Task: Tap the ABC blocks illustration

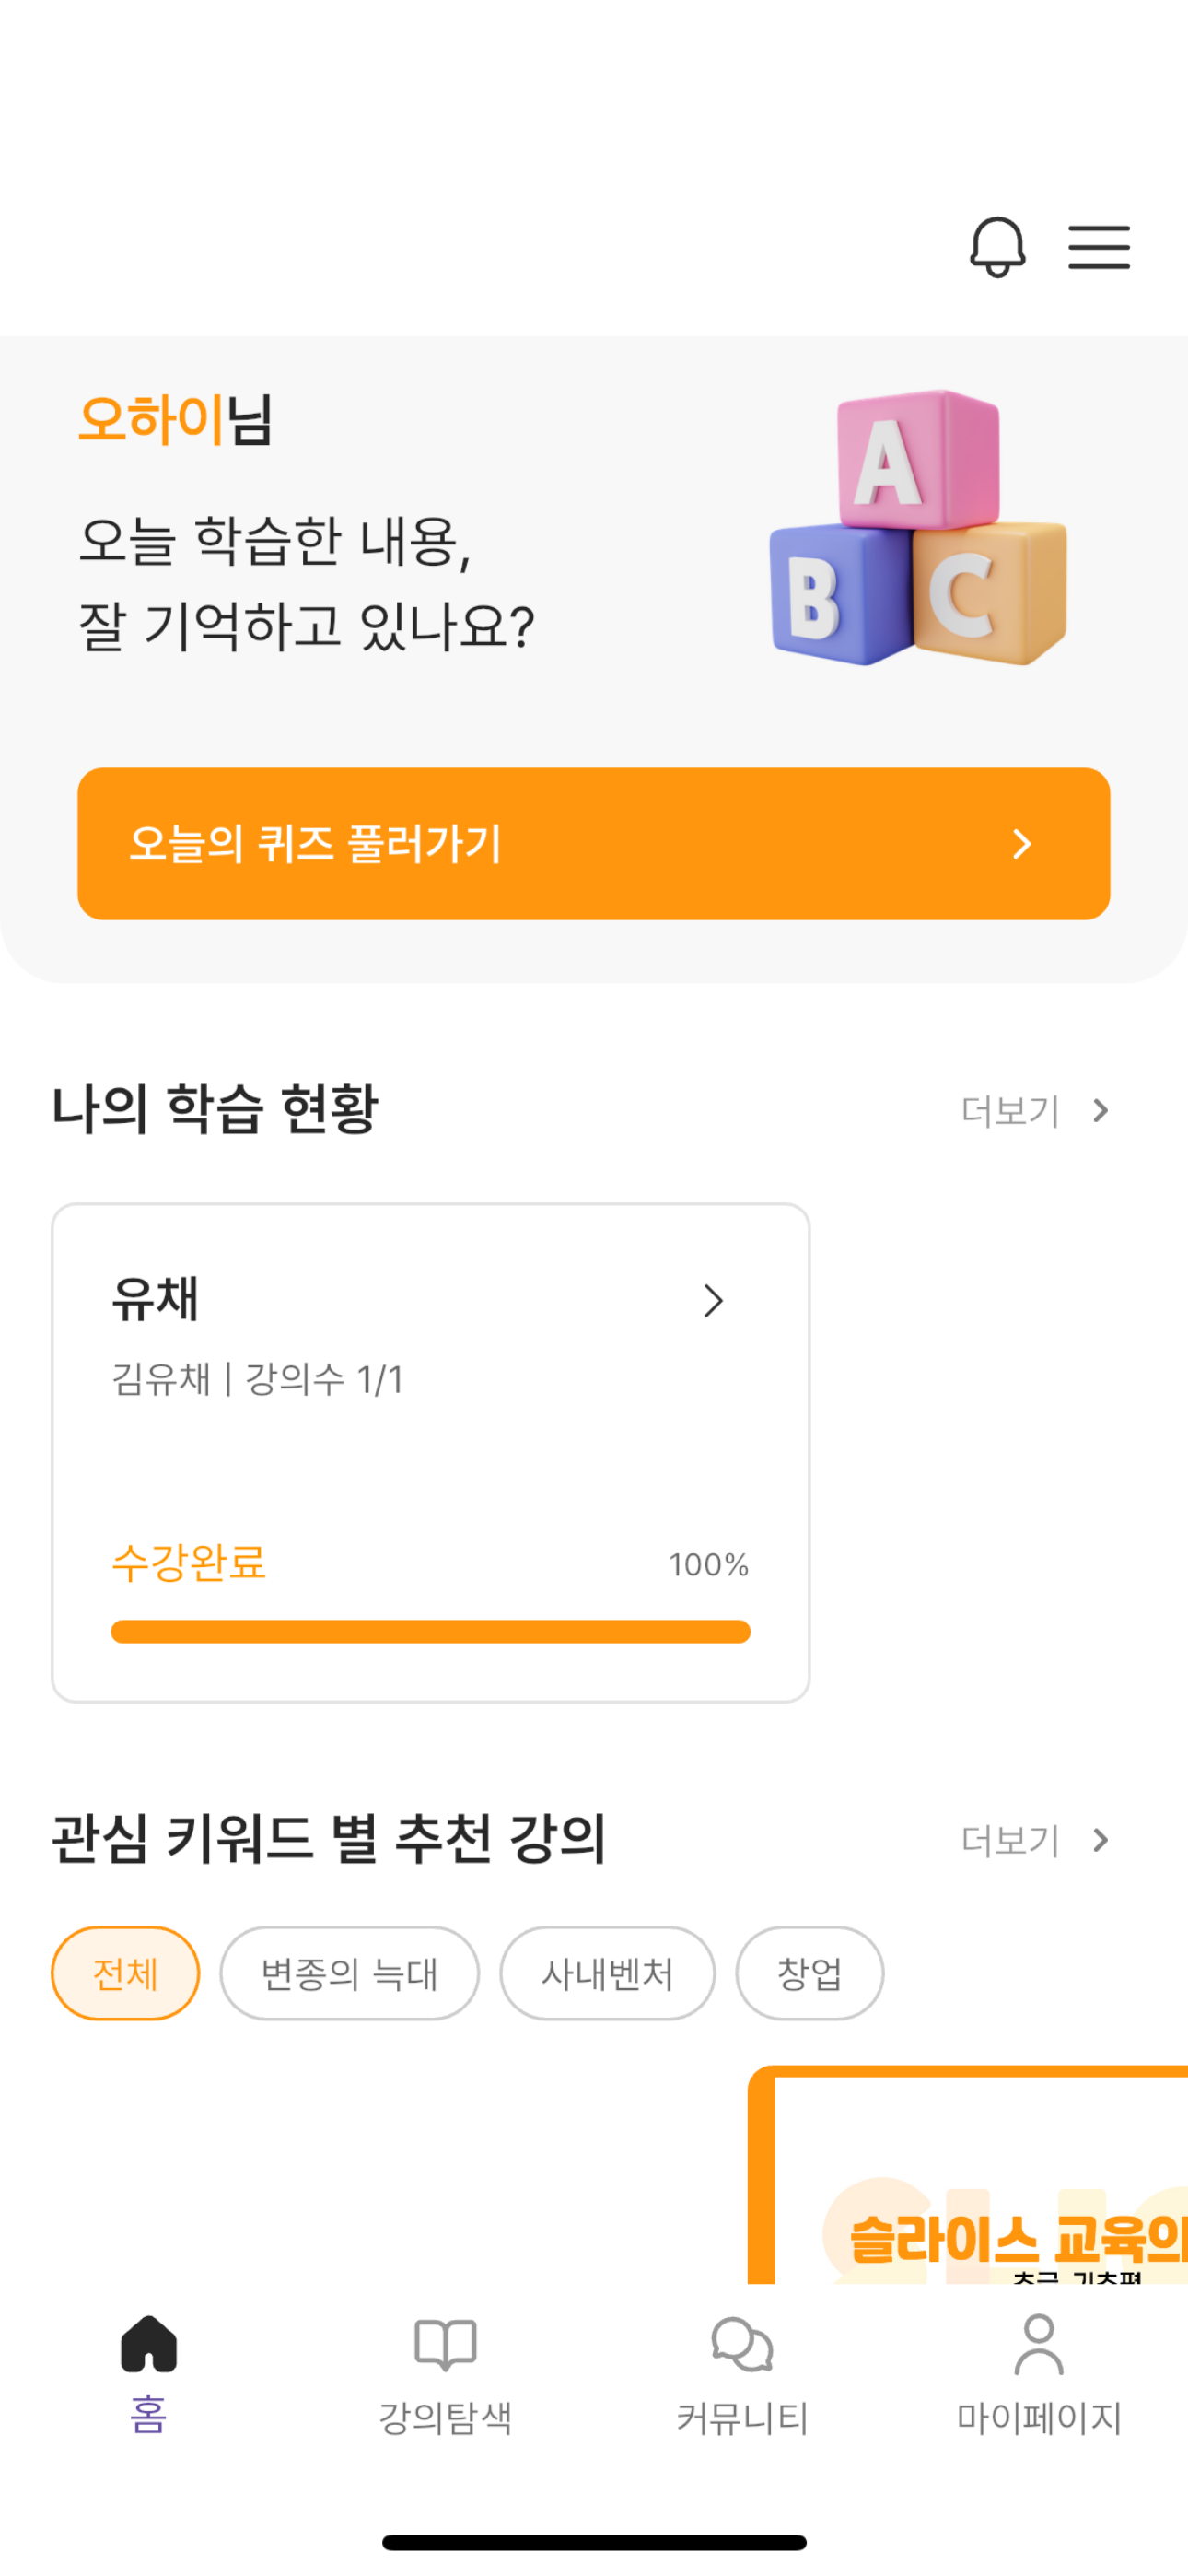Action: (x=918, y=528)
